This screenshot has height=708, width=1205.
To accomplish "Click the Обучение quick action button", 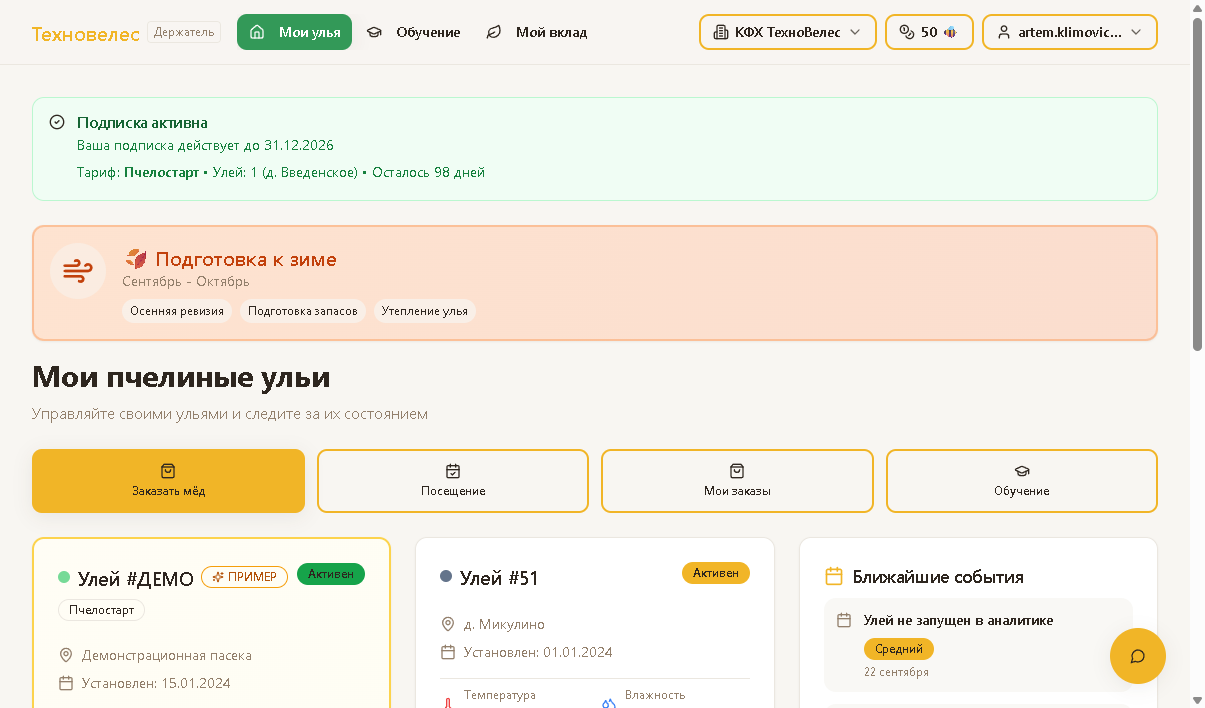I will (1022, 481).
